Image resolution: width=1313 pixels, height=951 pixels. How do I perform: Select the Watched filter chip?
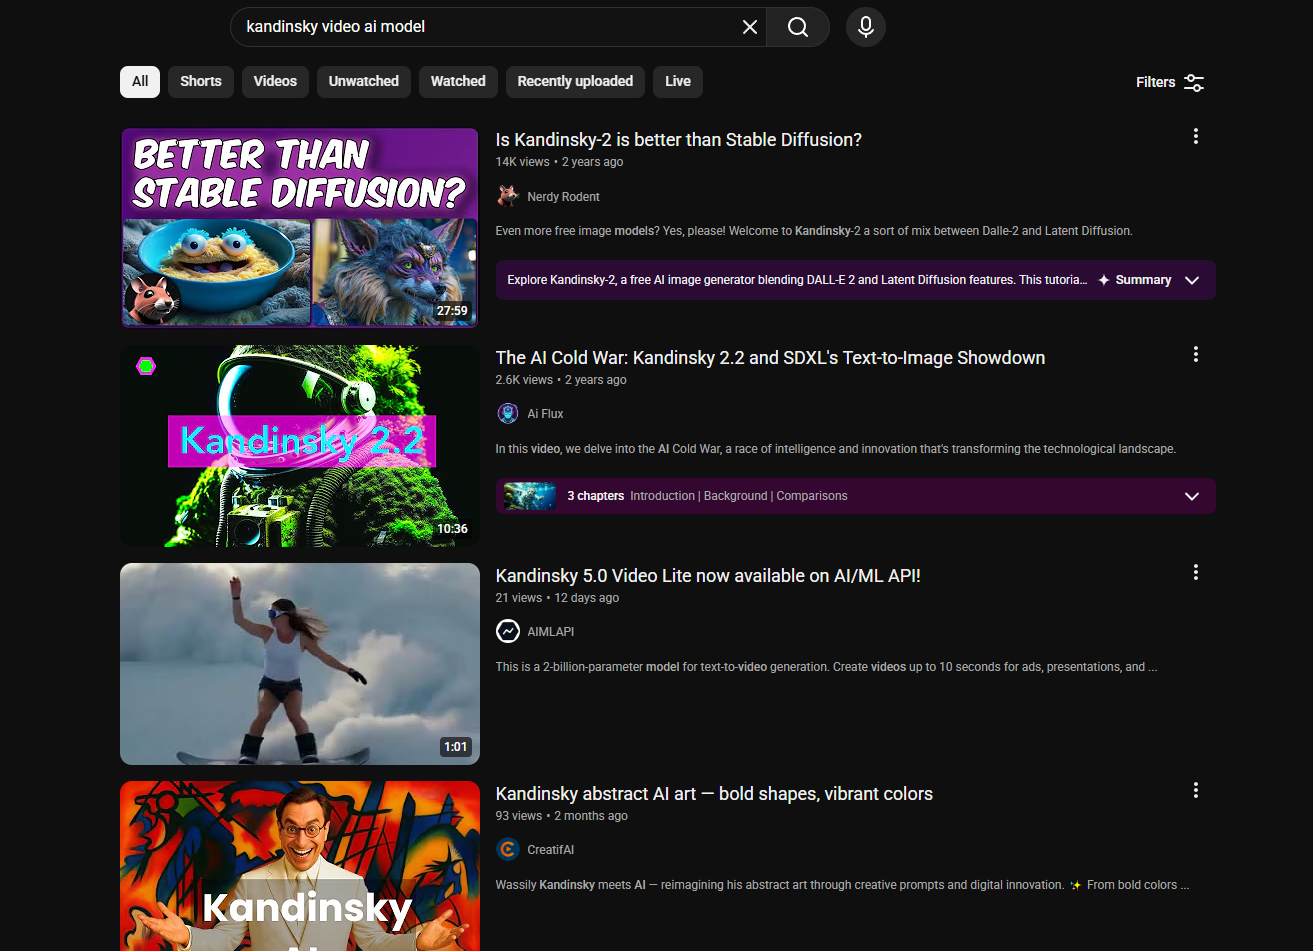[x=458, y=82]
